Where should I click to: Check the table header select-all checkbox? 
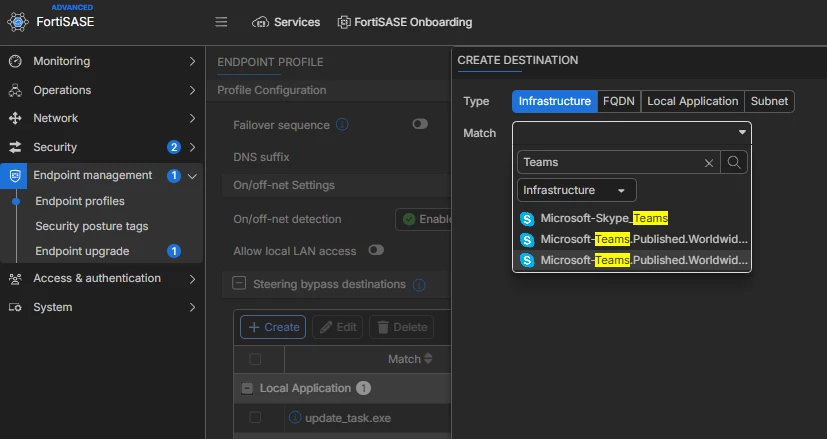coord(255,359)
